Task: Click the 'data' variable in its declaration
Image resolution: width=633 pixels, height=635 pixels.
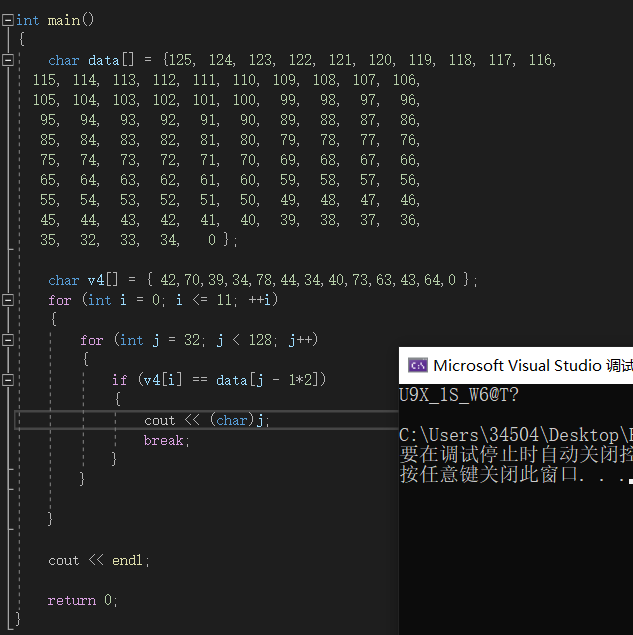Action: click(104, 60)
